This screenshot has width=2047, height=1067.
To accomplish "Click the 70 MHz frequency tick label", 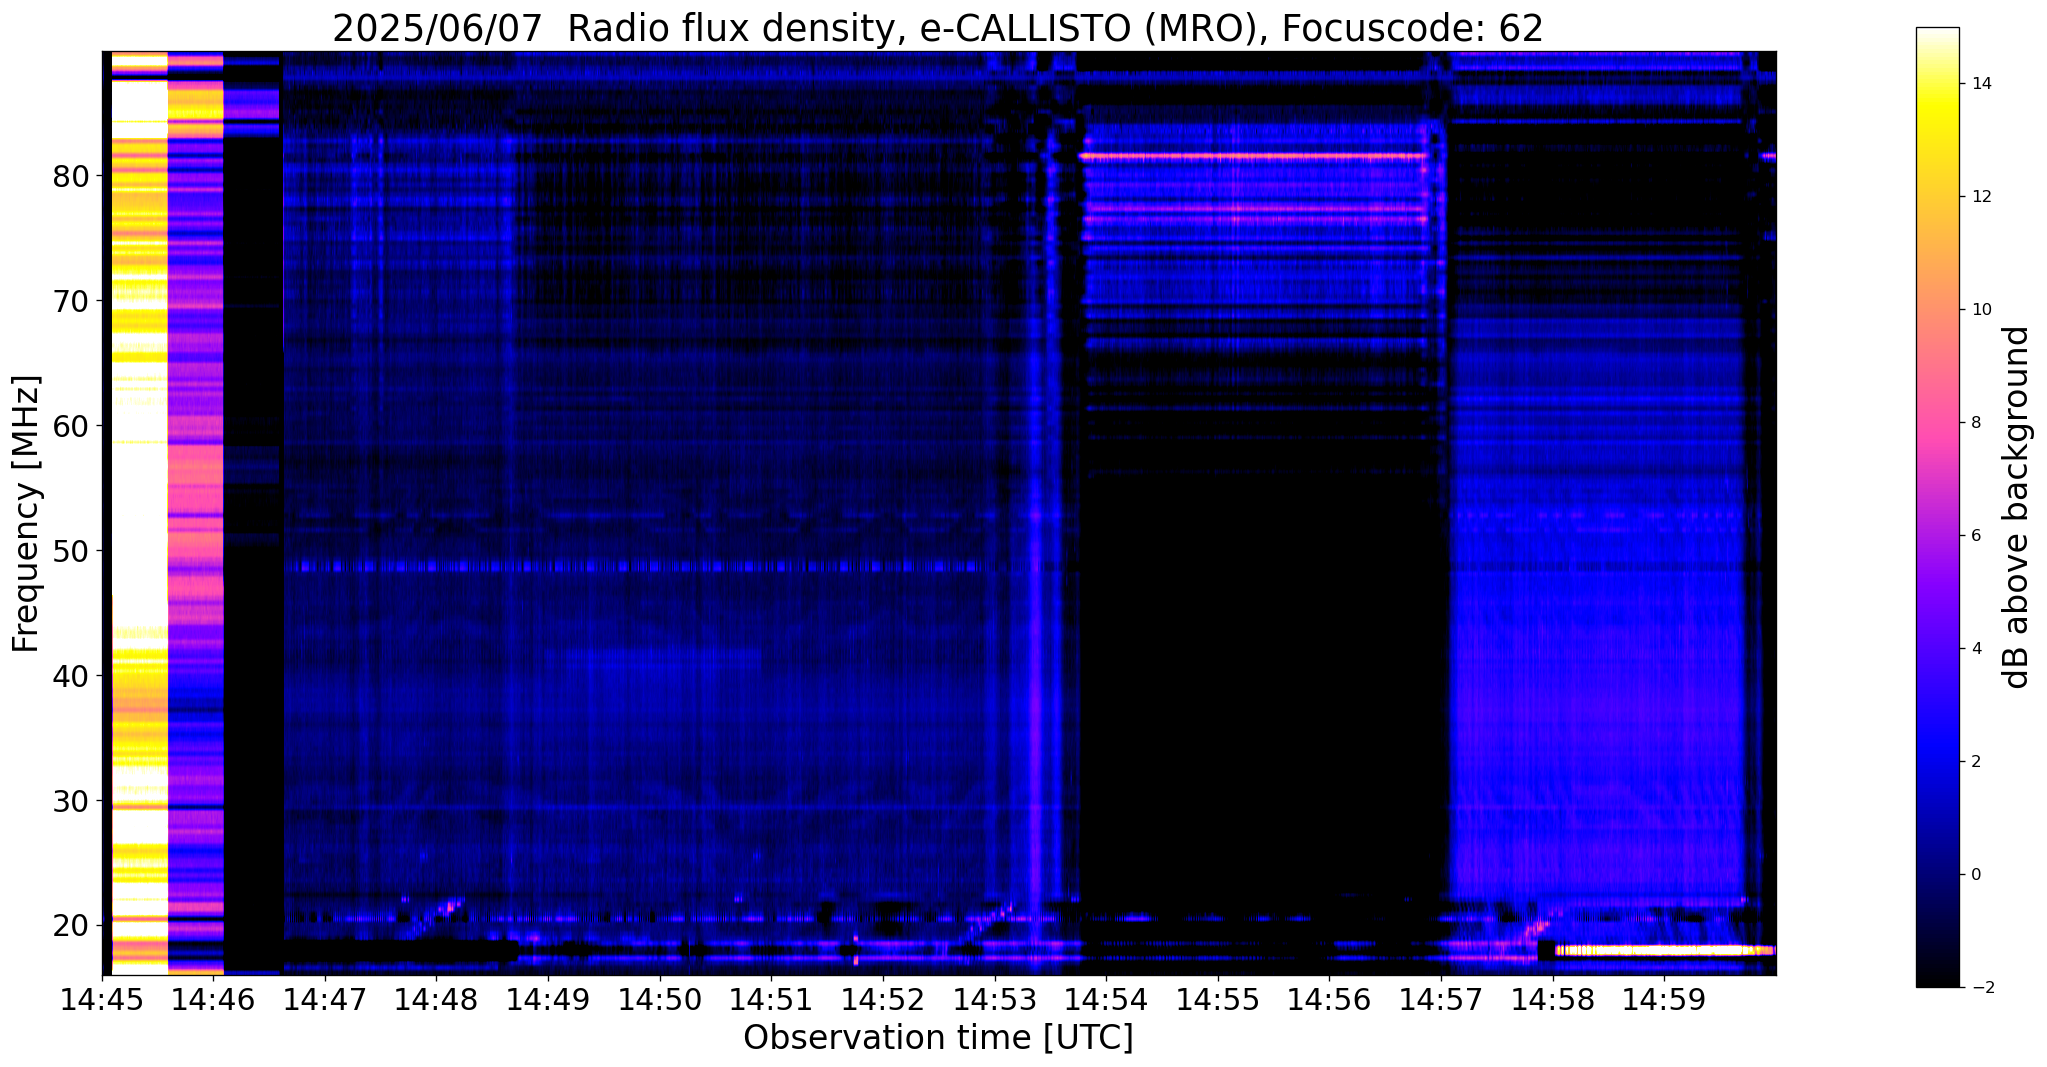I will pos(72,302).
